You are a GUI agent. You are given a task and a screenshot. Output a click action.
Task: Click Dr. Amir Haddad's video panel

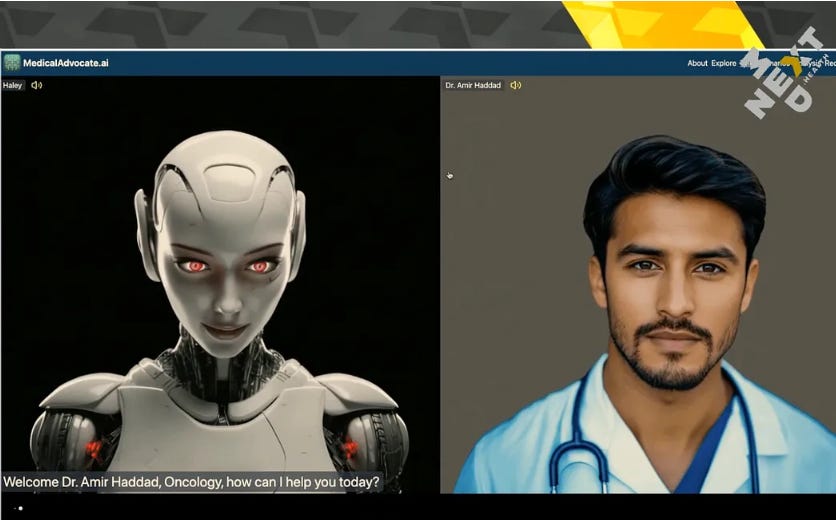638,284
